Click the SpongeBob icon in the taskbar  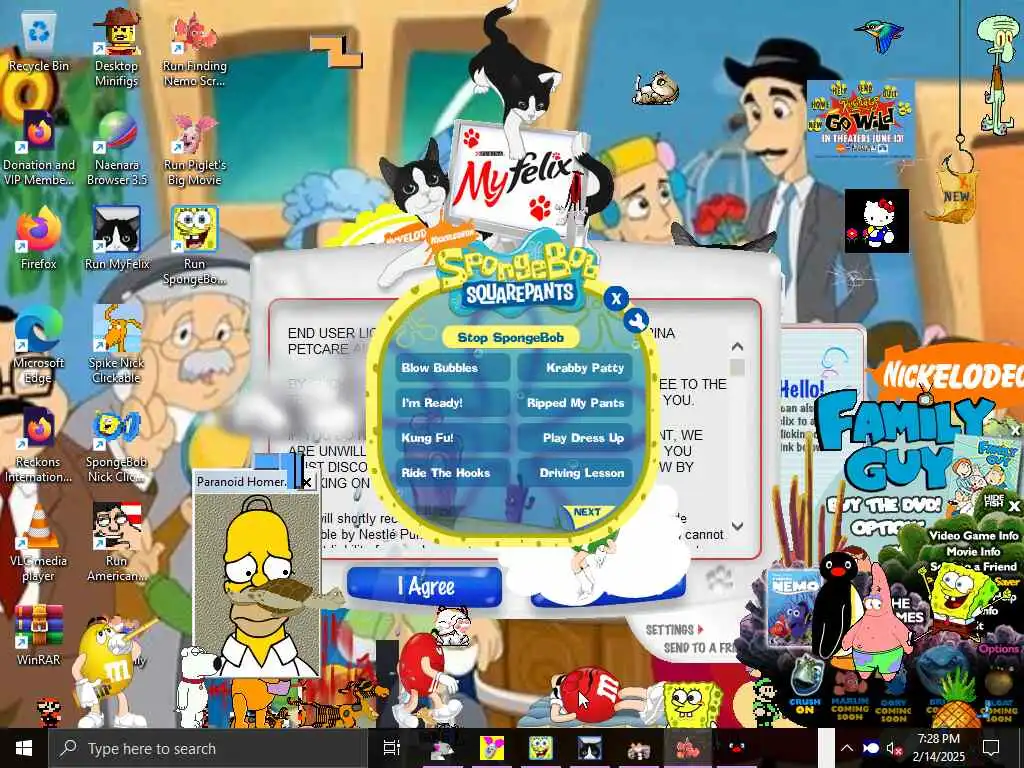coord(540,748)
